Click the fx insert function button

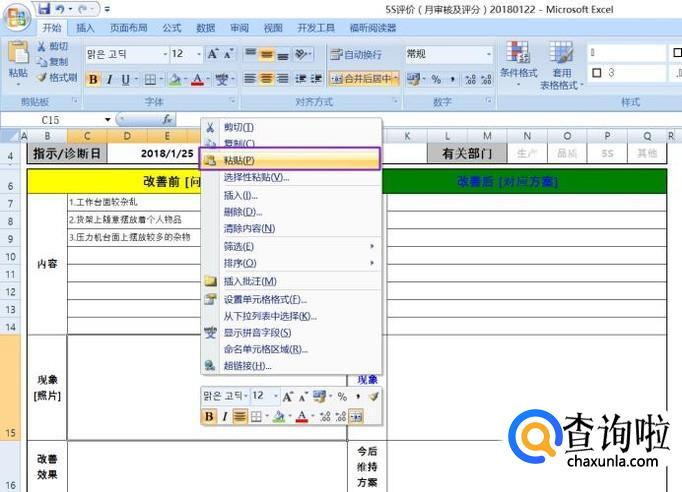click(167, 120)
